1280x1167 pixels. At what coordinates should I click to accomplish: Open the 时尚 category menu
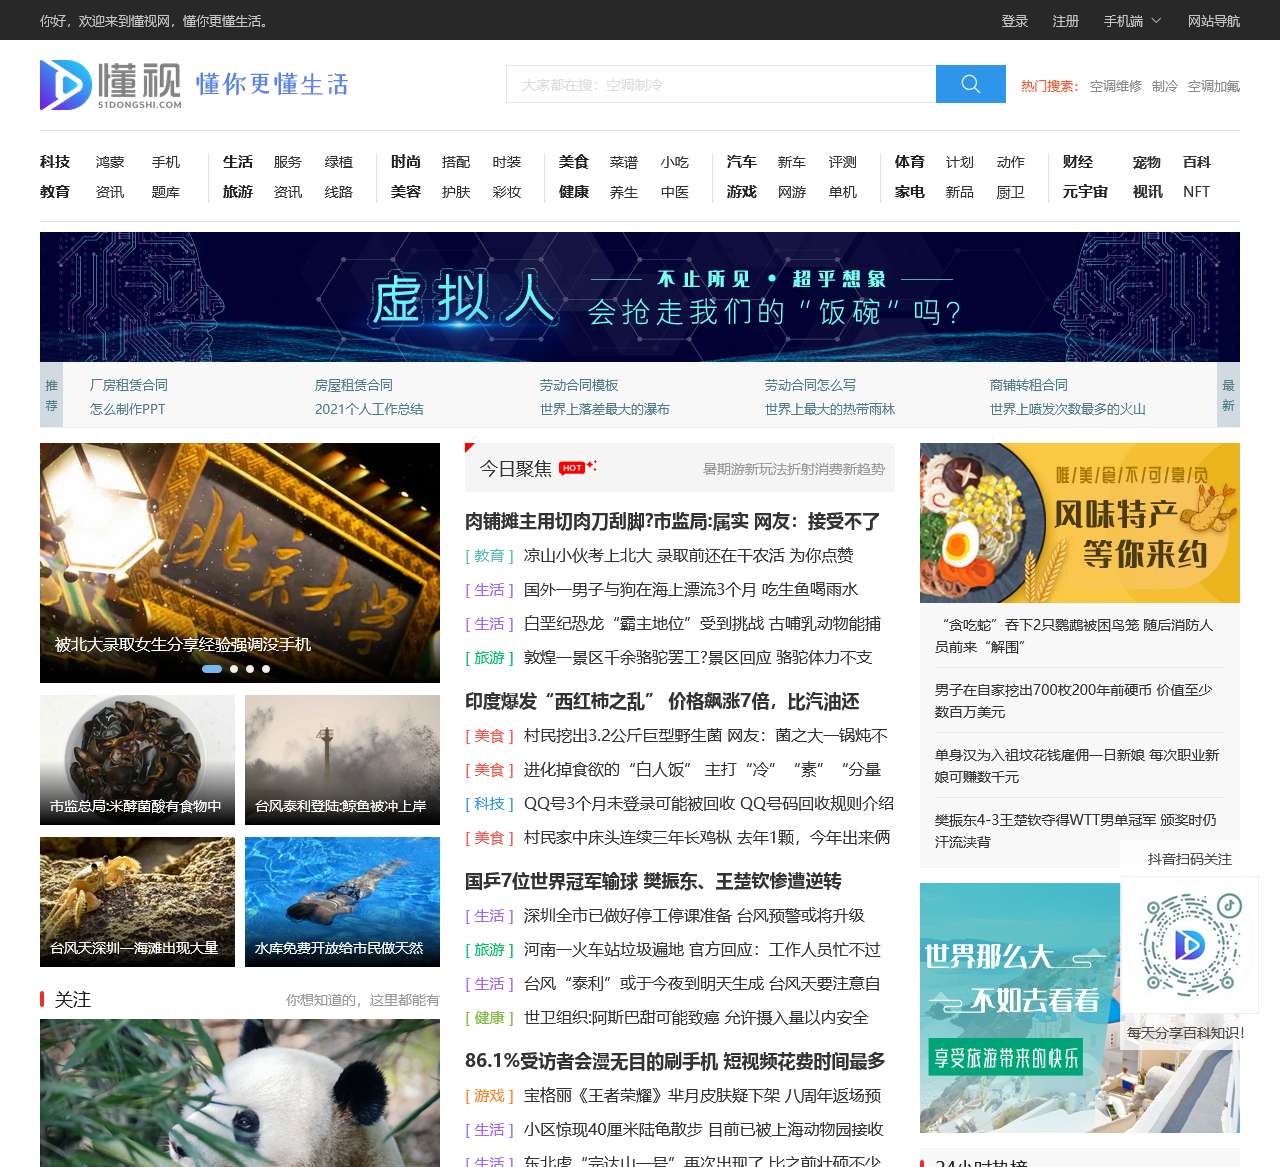tap(406, 162)
